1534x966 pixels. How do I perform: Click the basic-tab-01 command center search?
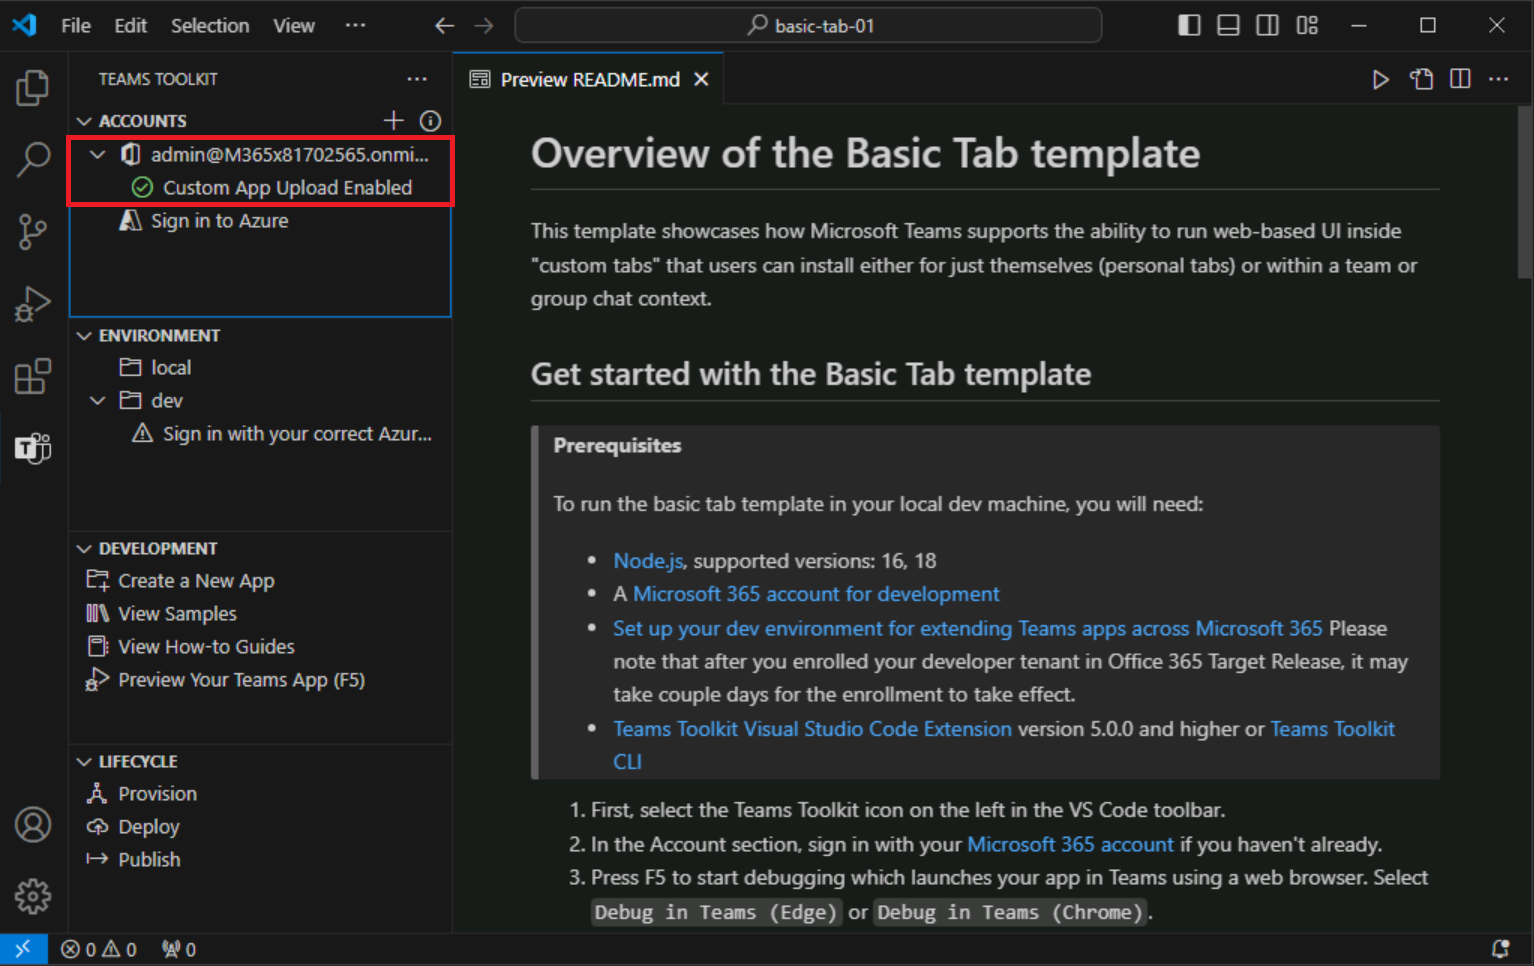pos(808,26)
